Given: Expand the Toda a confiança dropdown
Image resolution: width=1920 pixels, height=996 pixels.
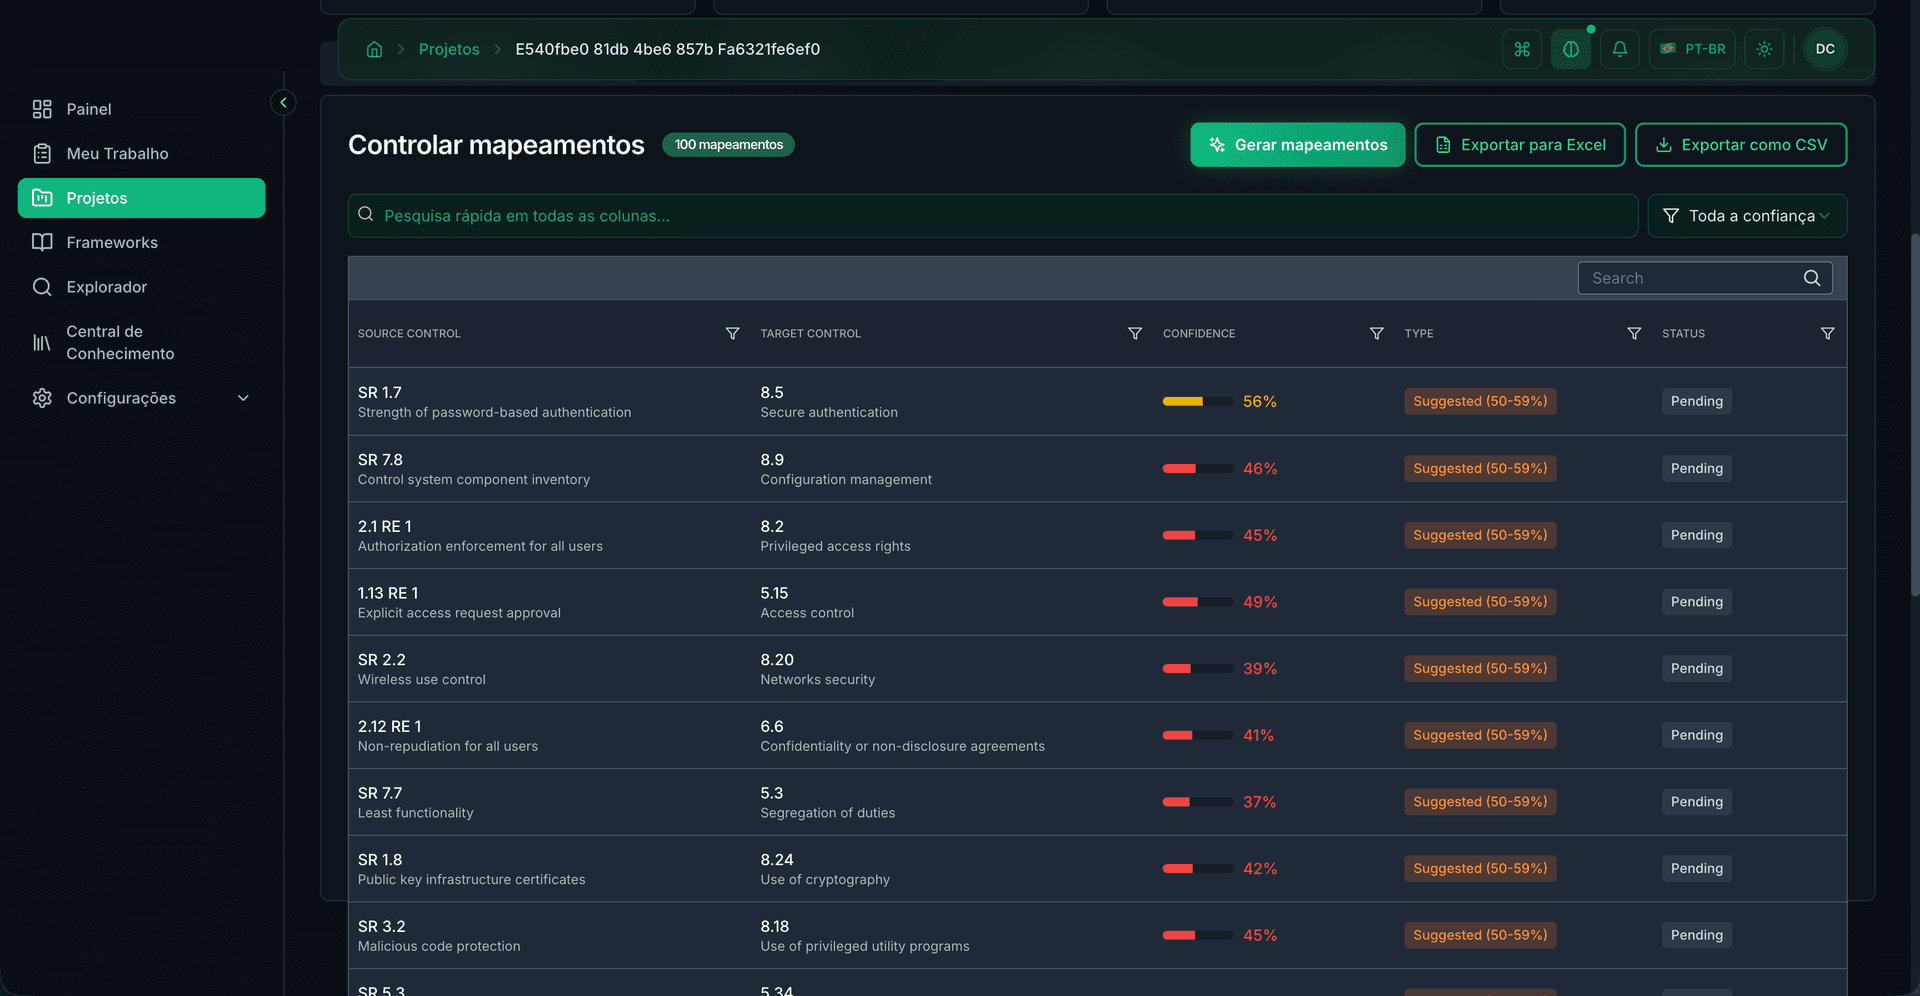Looking at the screenshot, I should (x=1747, y=215).
